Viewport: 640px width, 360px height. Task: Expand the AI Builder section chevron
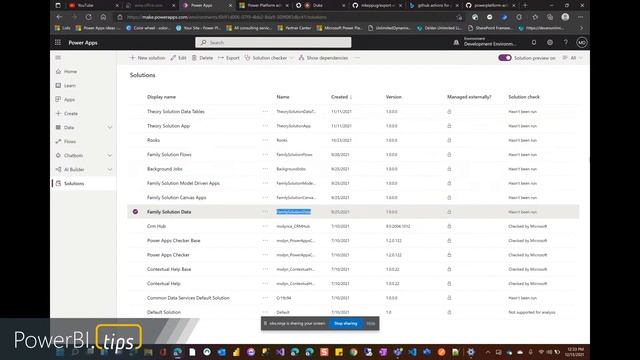[x=110, y=169]
